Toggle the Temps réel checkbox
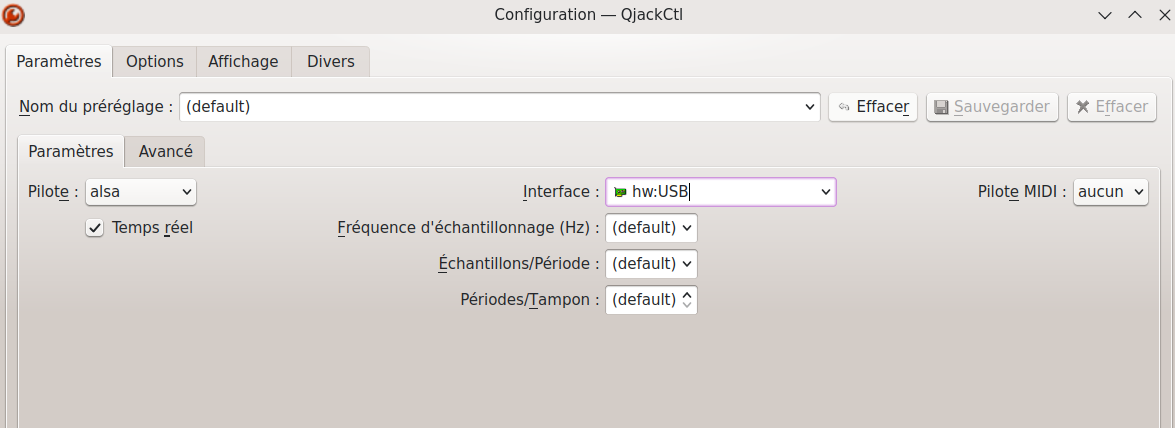The height and width of the screenshot is (428, 1175). click(x=95, y=228)
